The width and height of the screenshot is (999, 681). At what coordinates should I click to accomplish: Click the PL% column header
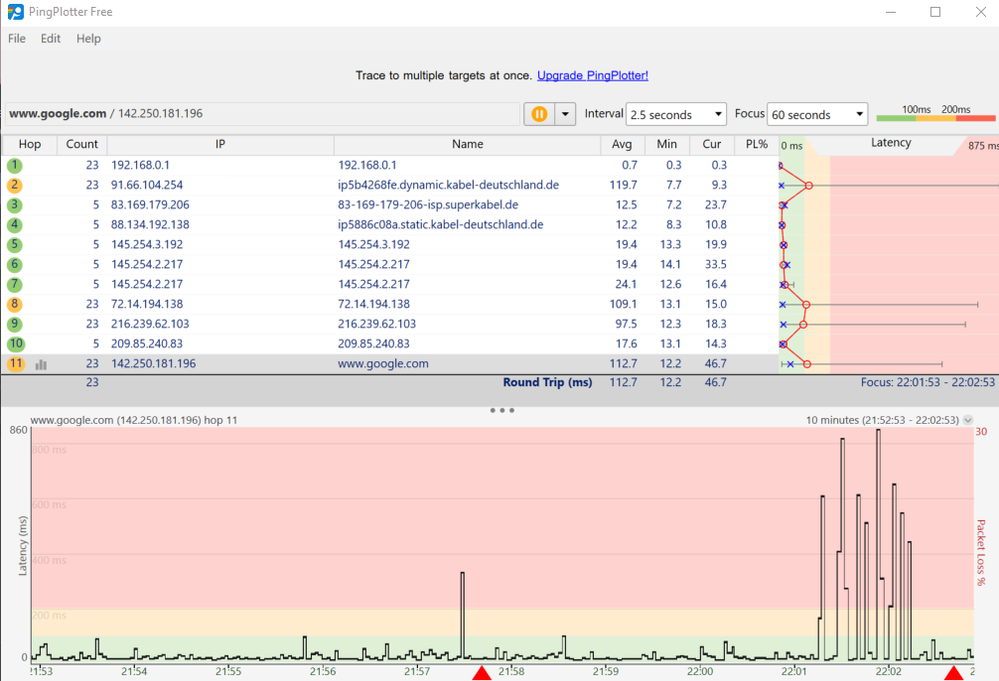(x=756, y=145)
